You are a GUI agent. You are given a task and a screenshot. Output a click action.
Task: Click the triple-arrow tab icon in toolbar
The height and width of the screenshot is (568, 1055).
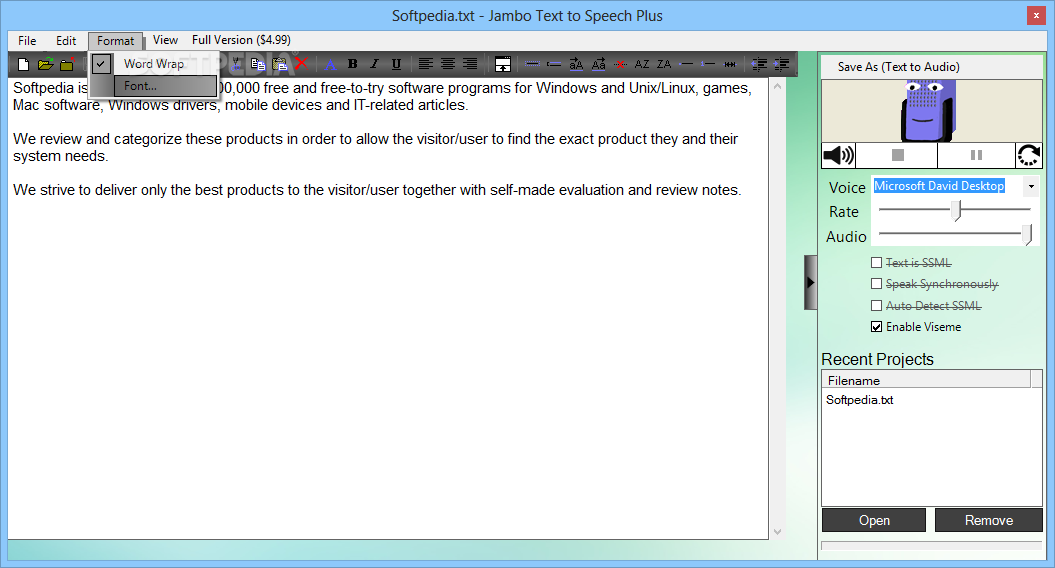[730, 65]
